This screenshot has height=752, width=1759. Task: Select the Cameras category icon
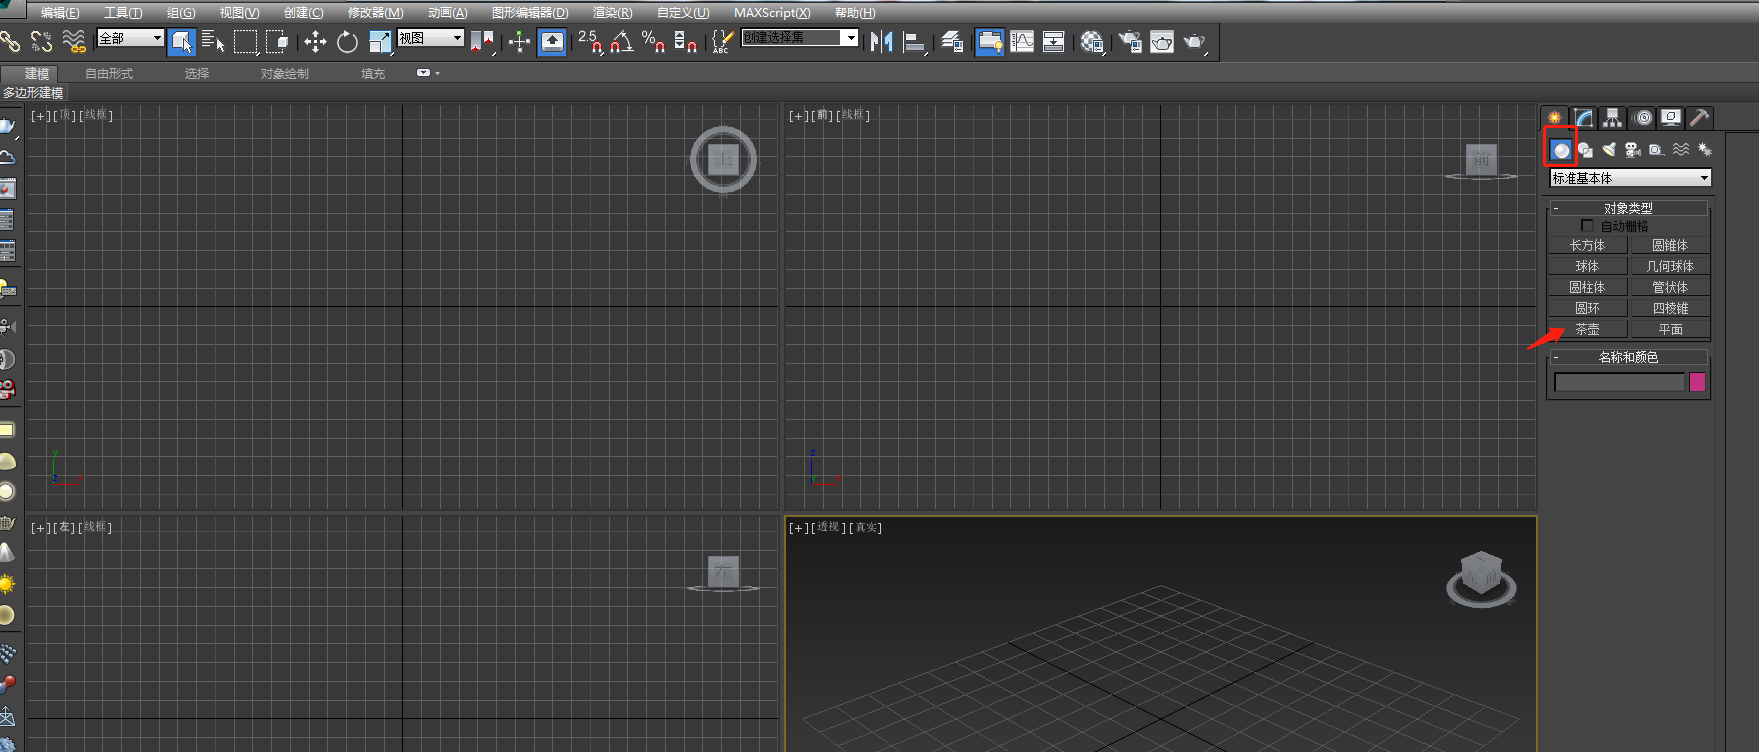tap(1633, 150)
